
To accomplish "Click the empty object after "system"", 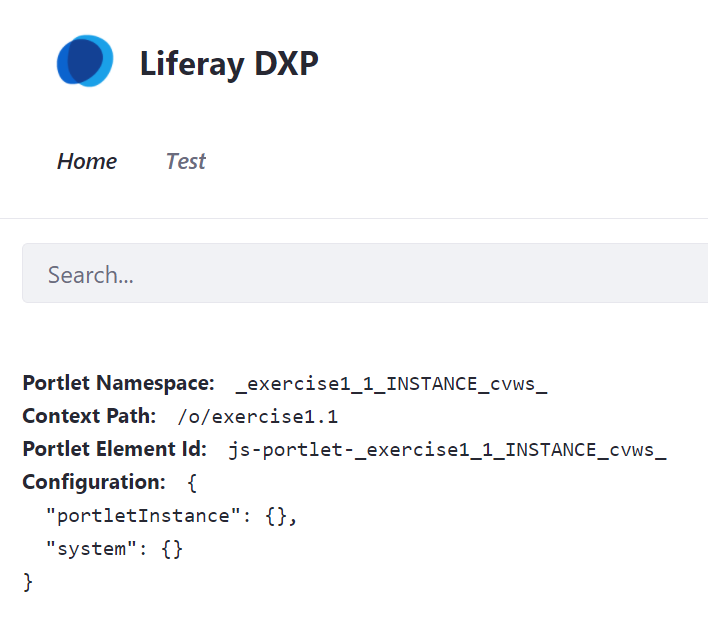I will click(x=172, y=549).
